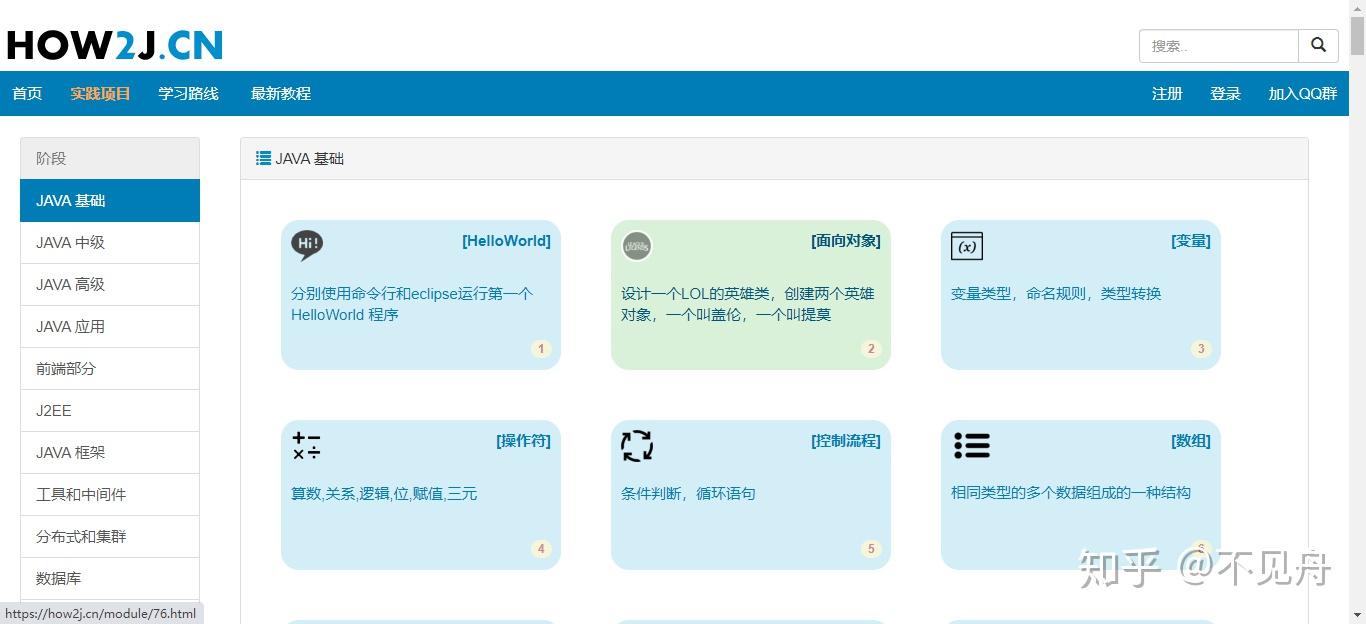This screenshot has width=1366, height=624.
Task: Click the 变量类型，命名规则，类型转换 text
Action: [x=1056, y=294]
